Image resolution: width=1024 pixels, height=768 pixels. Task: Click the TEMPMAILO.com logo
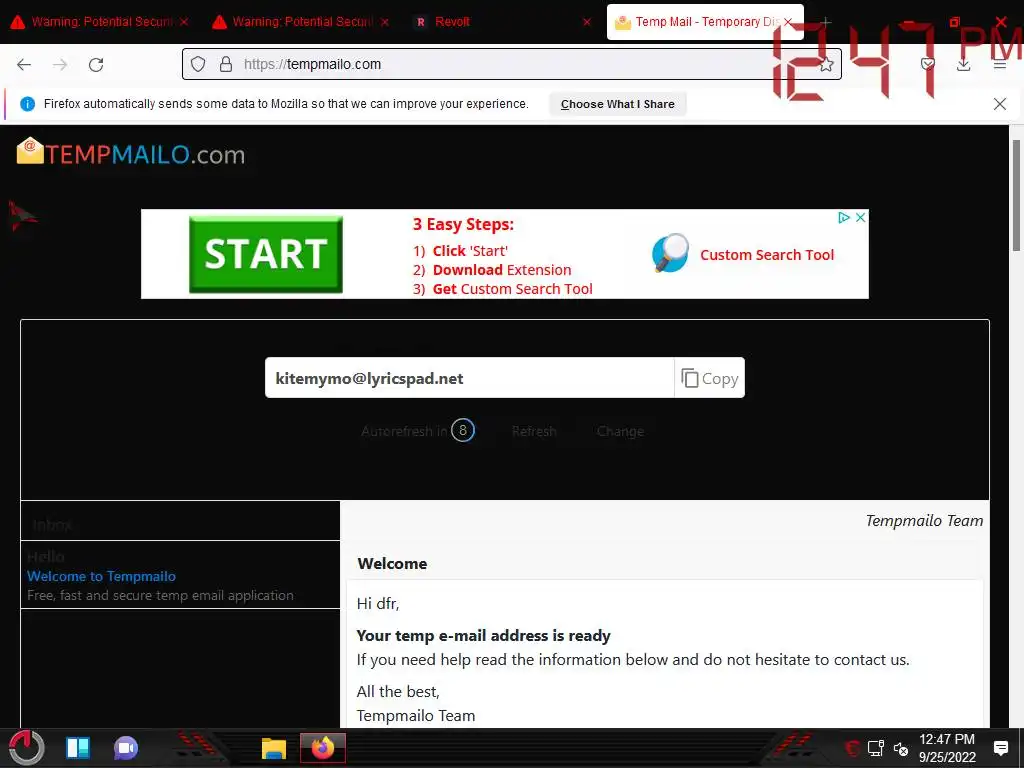(x=131, y=153)
